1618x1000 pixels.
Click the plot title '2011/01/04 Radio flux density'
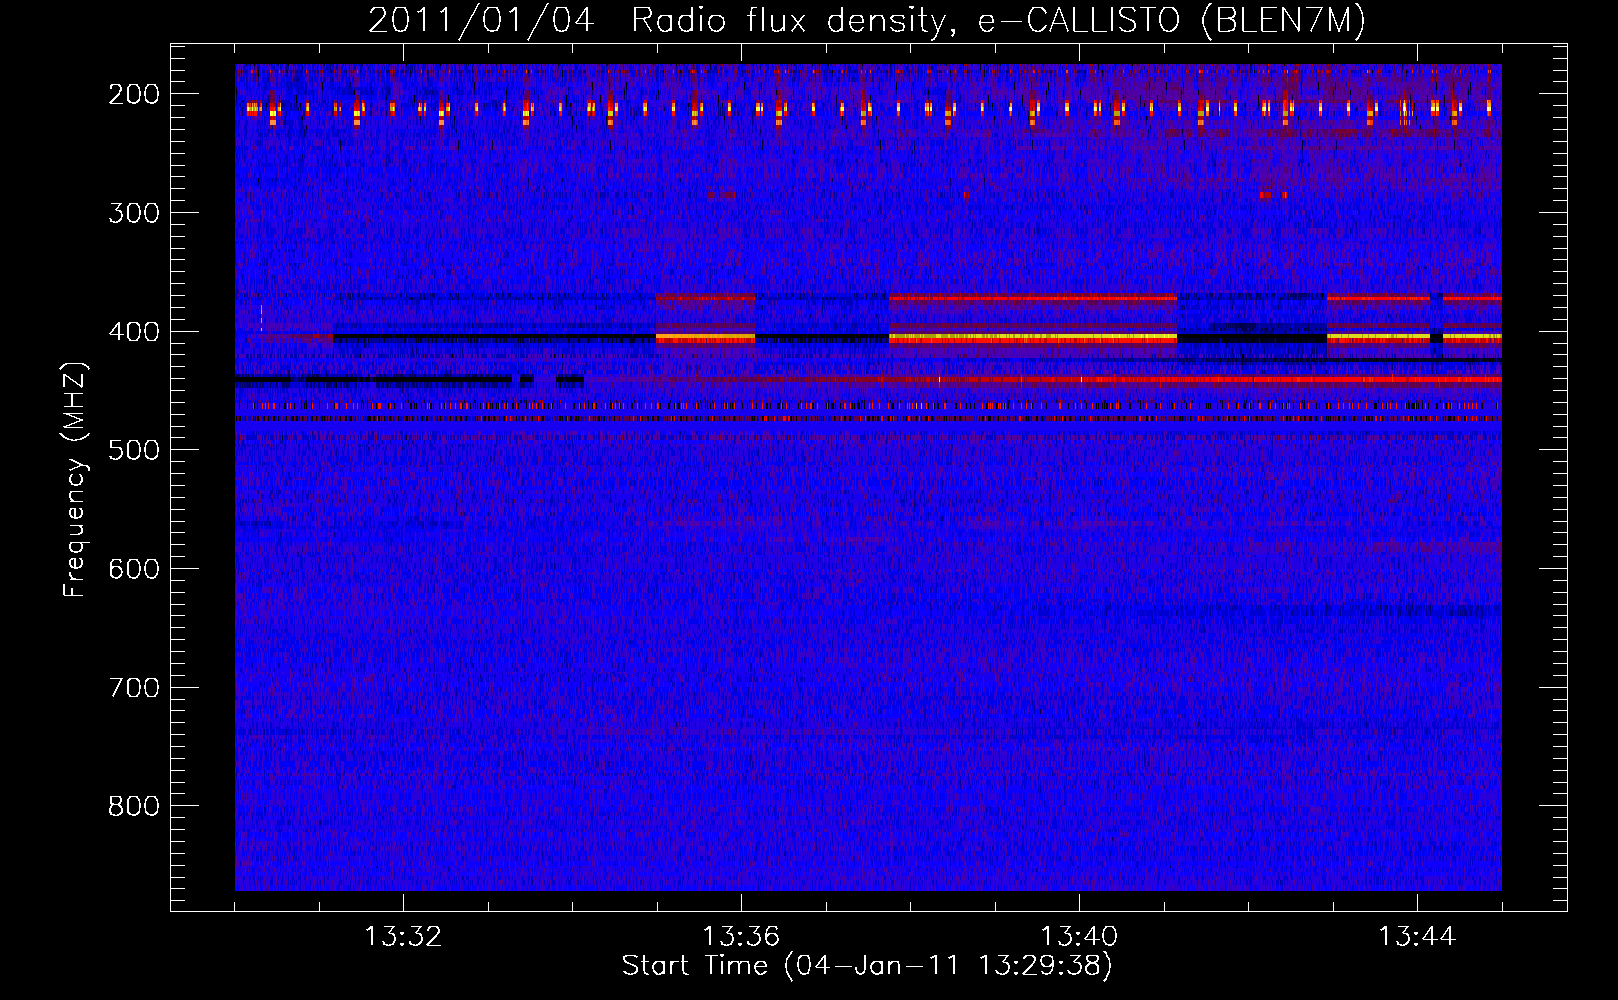tap(867, 20)
